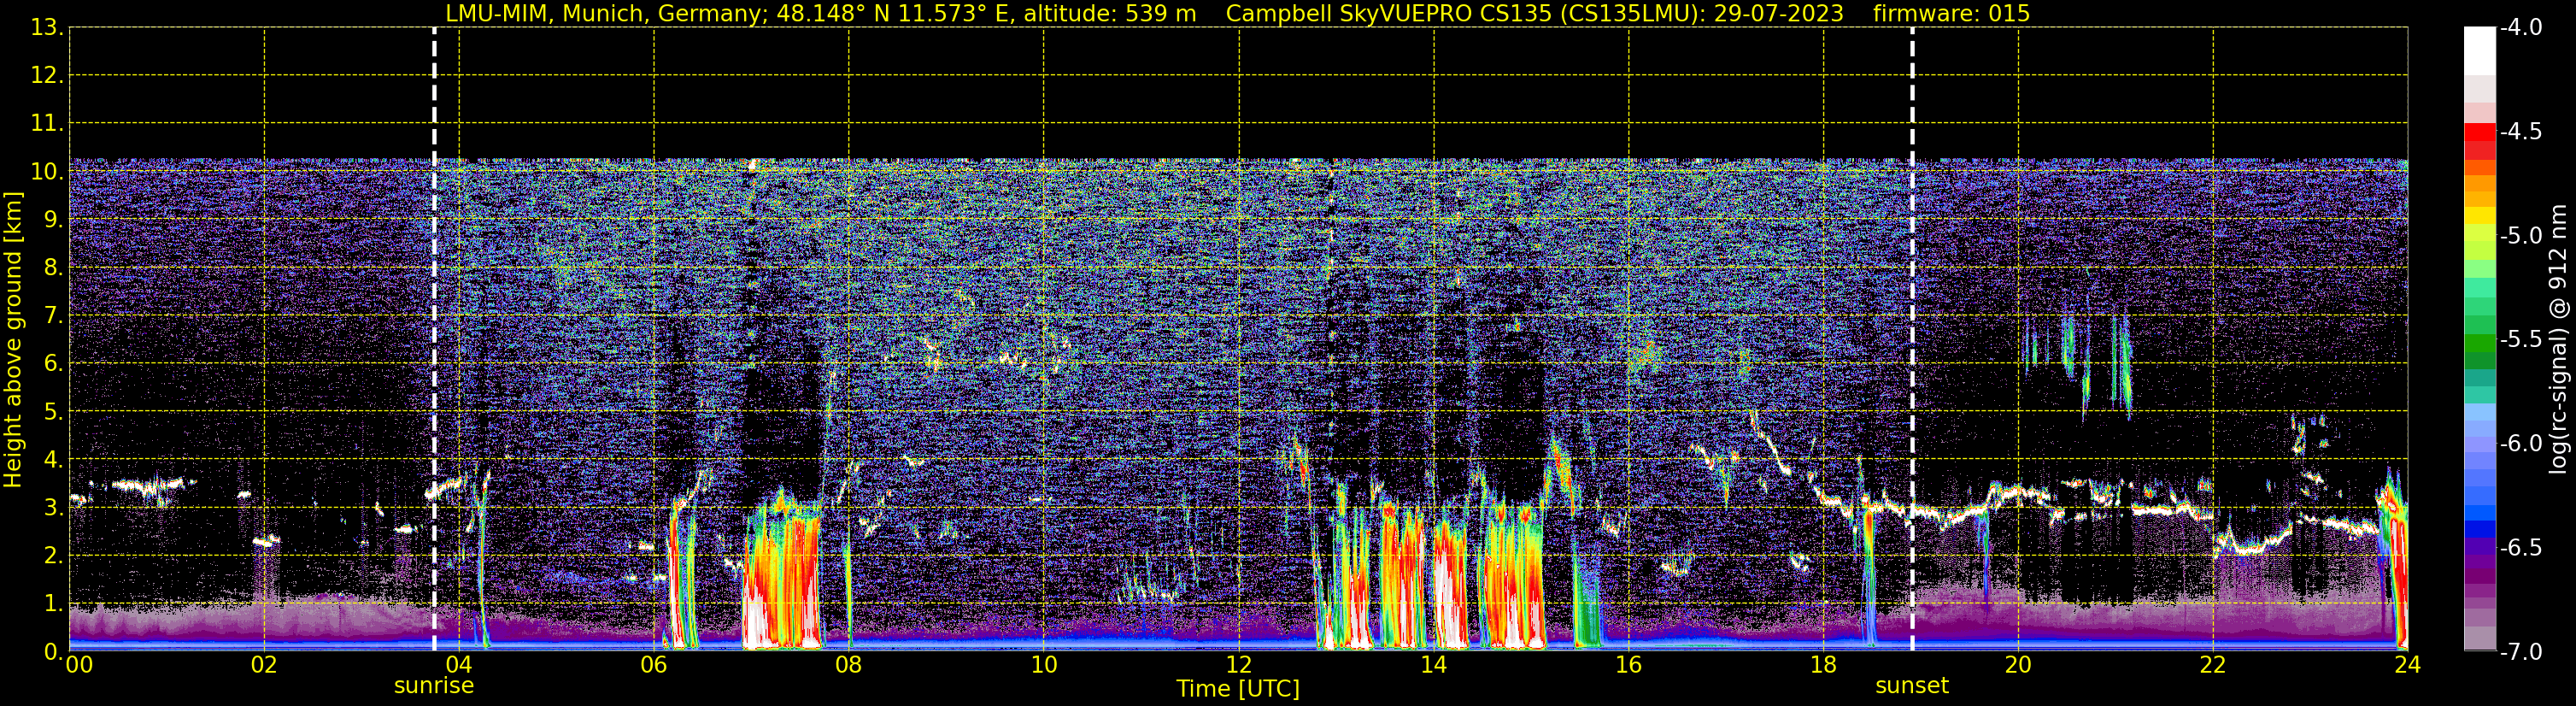Viewport: 2576px width, 706px height.
Task: Click the 'altitude: 539 m' text
Action: pyautogui.click(x=1110, y=14)
